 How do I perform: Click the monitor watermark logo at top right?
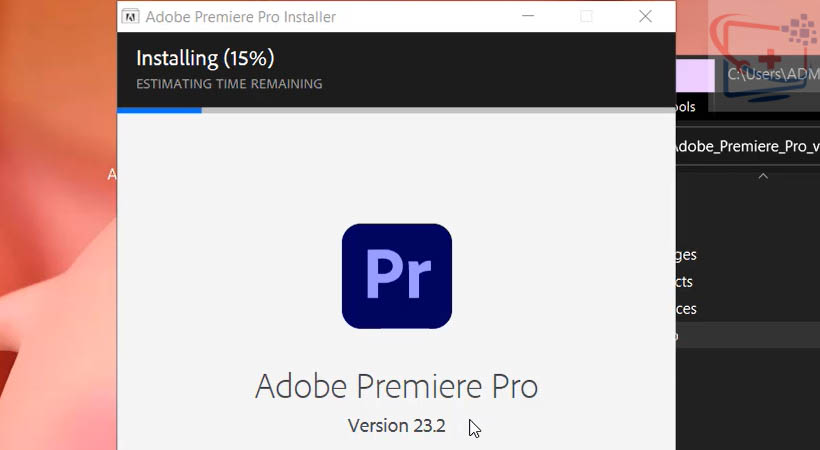[765, 53]
